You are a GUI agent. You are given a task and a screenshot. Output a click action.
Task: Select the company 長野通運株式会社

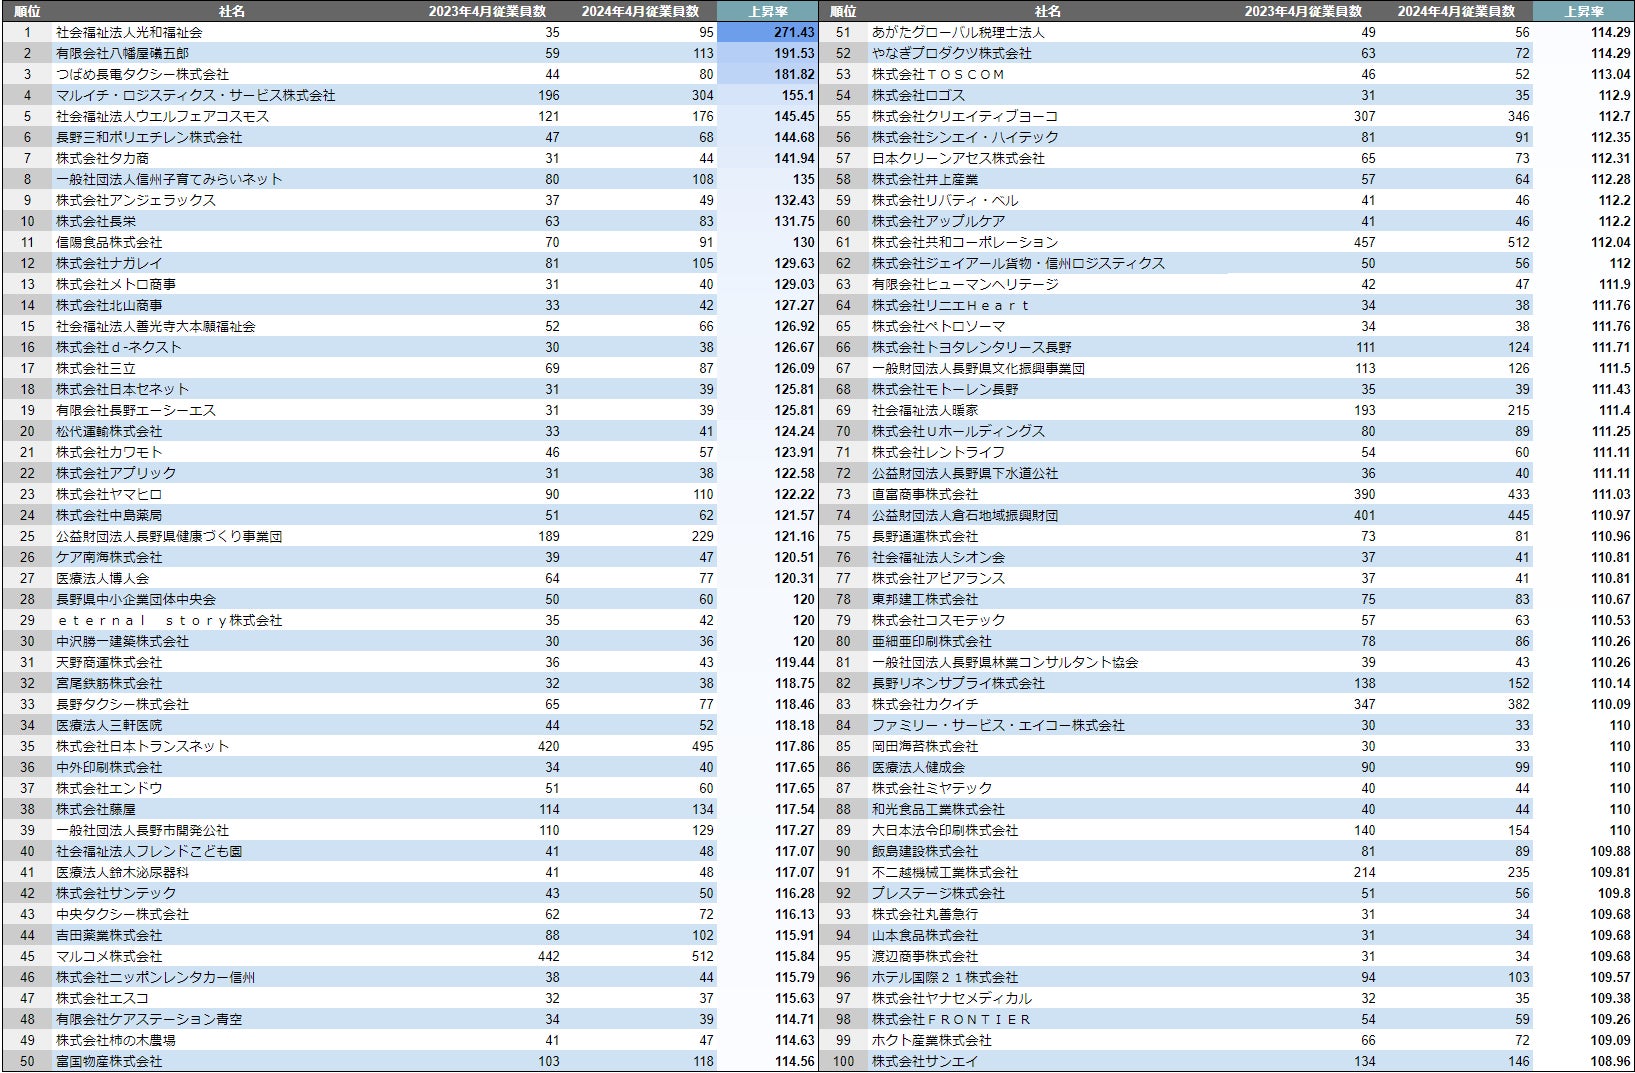[925, 536]
